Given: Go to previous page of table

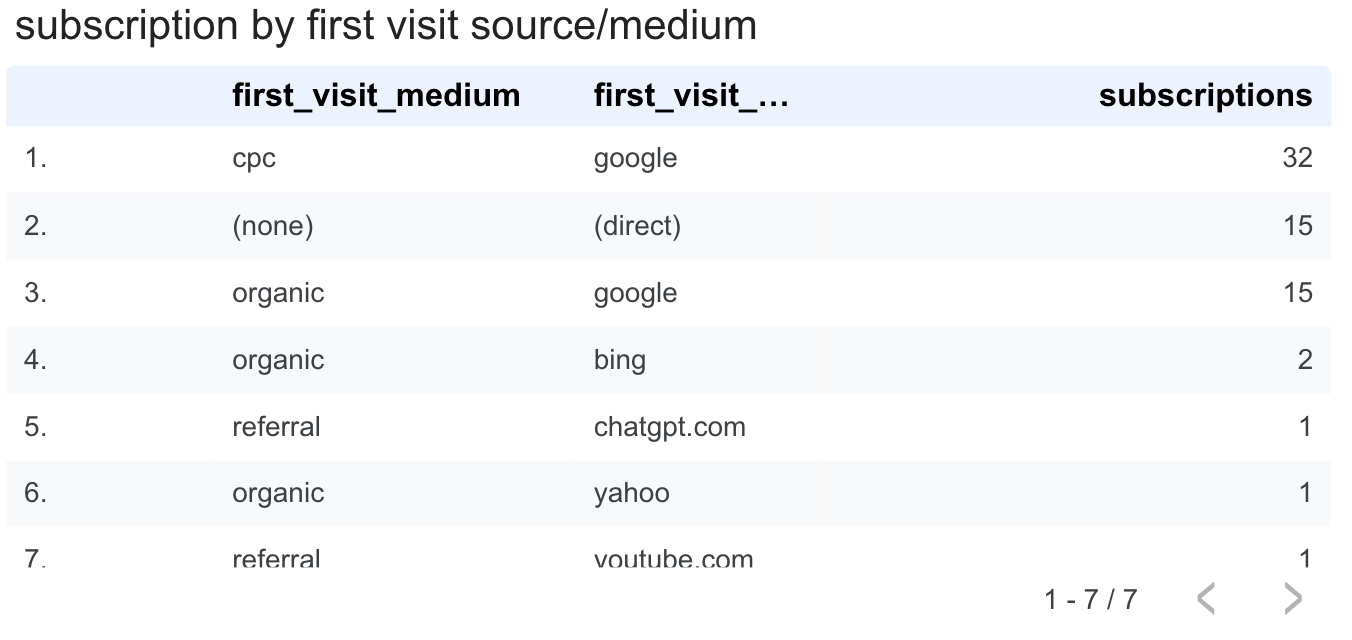Looking at the screenshot, I should click(x=1206, y=599).
